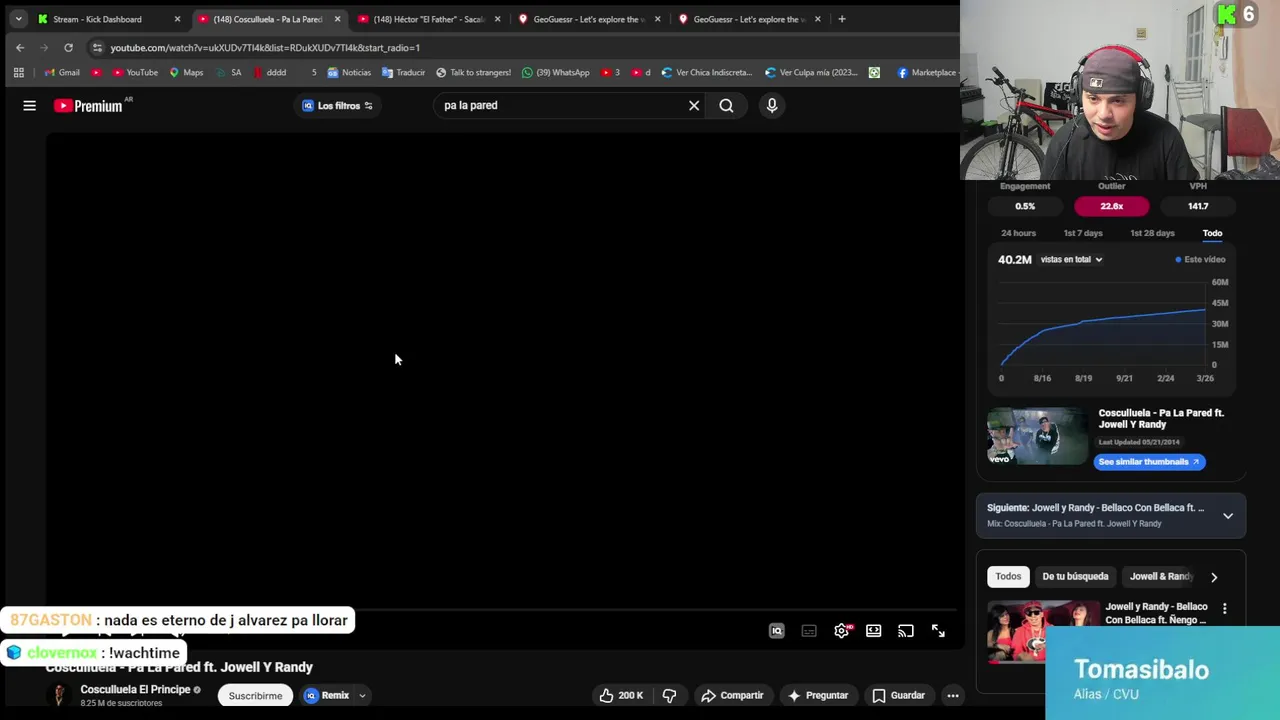Select the 1st 28 days stats range
This screenshot has width=1280, height=720.
1152,233
